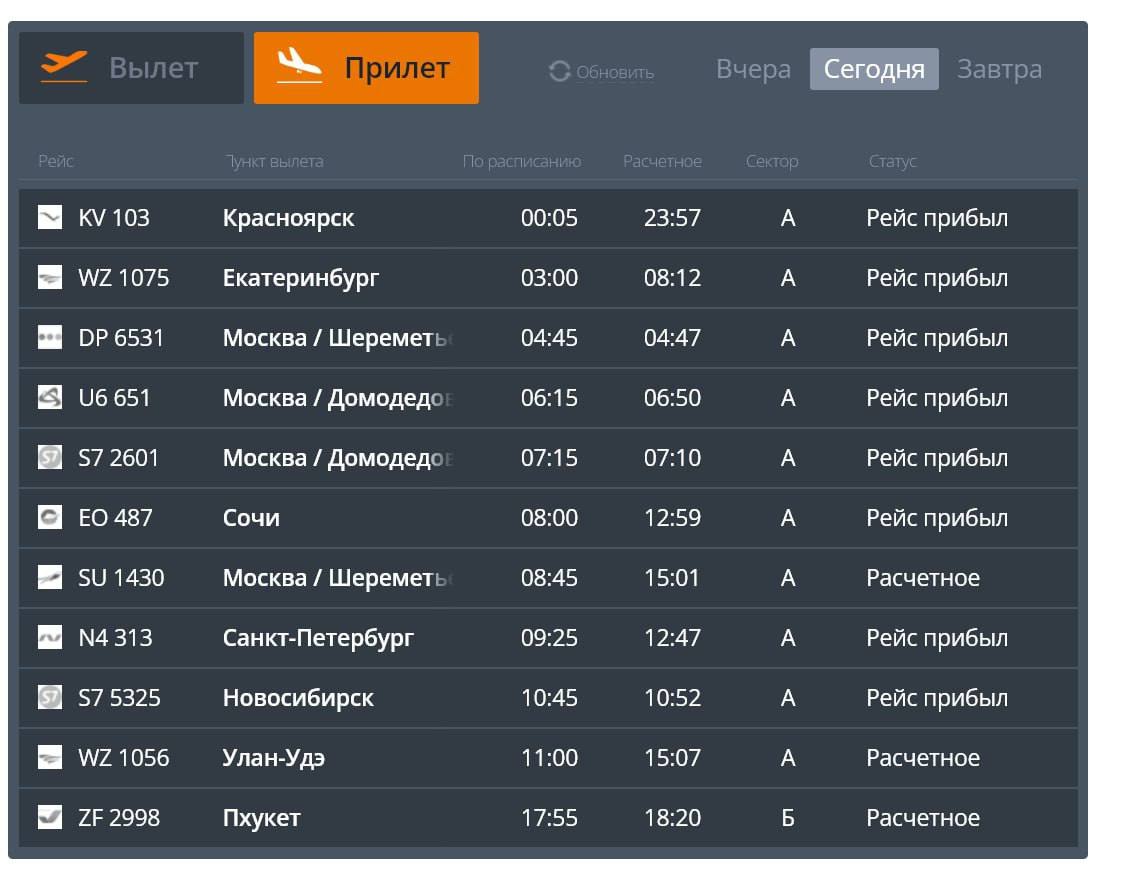The image size is (1124, 871).
Task: Click the Pobeda logo beside DP 6531
Action: (x=50, y=338)
